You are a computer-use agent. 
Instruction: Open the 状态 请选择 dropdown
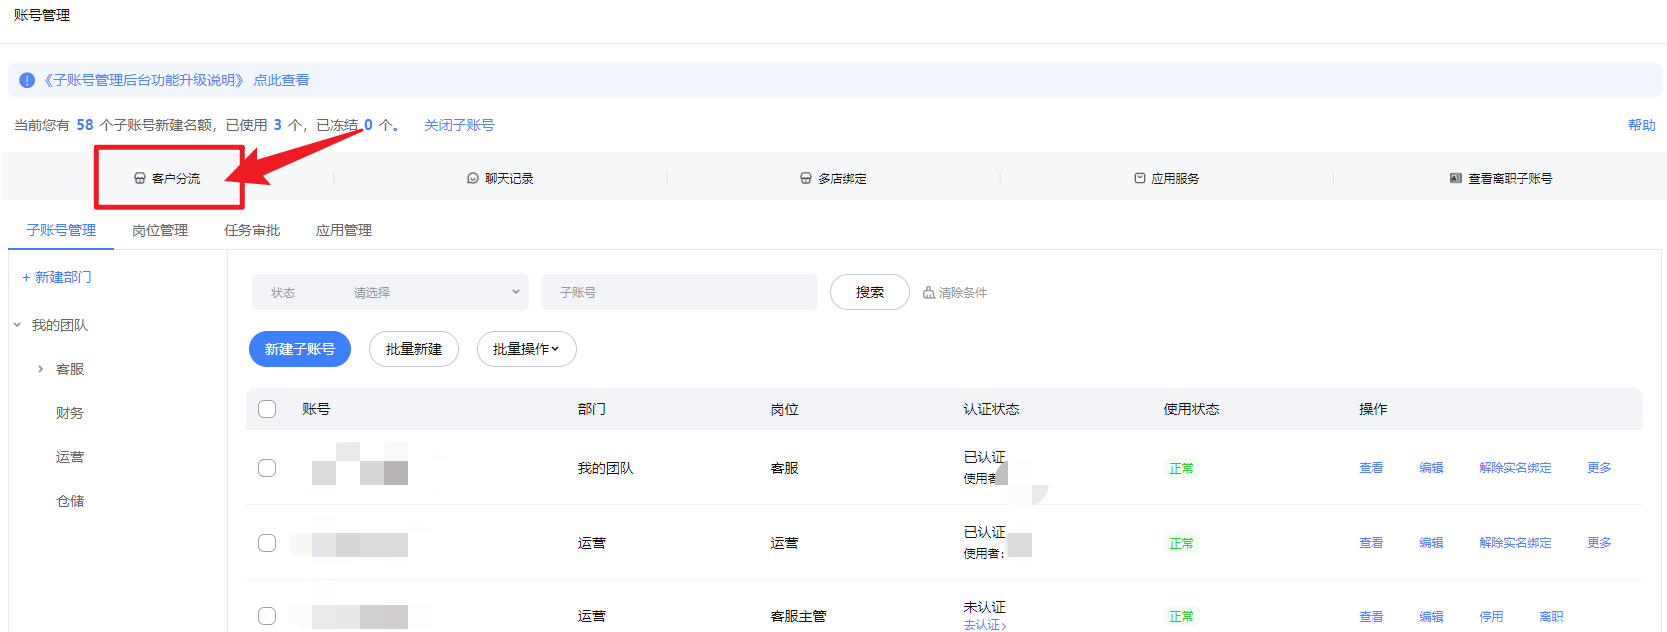391,292
